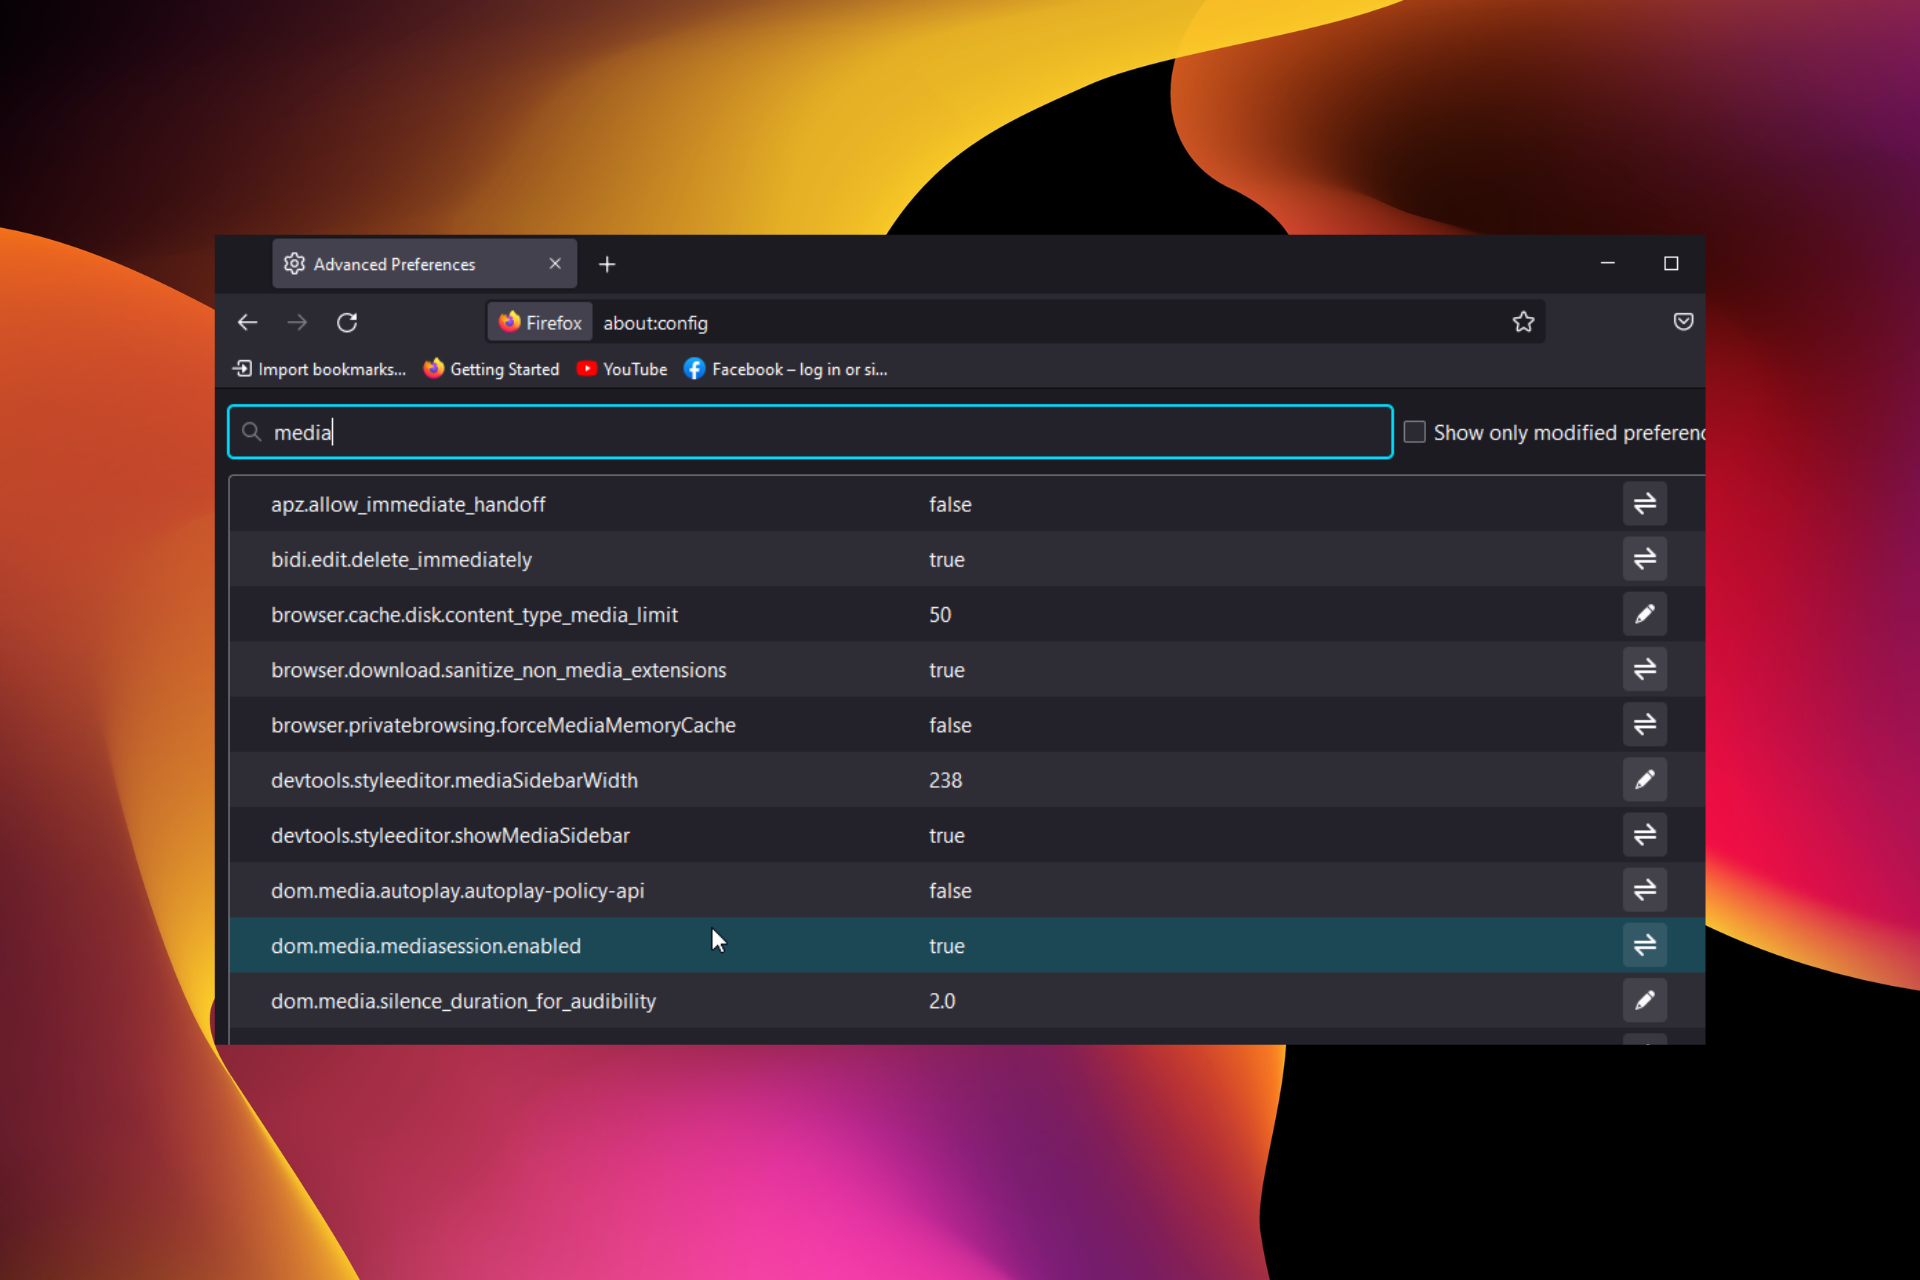Close the Advanced Preferences tab
Viewport: 1920px width, 1280px height.
(x=555, y=264)
